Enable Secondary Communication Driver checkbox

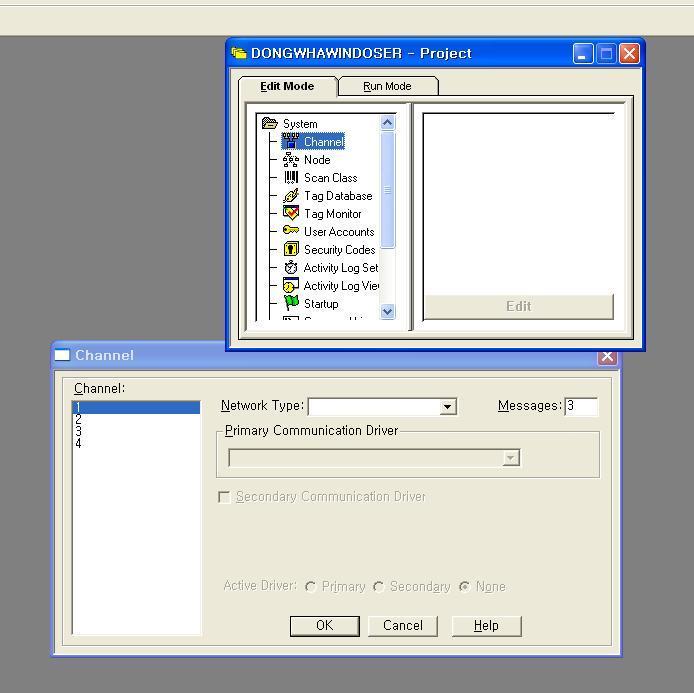pos(224,497)
